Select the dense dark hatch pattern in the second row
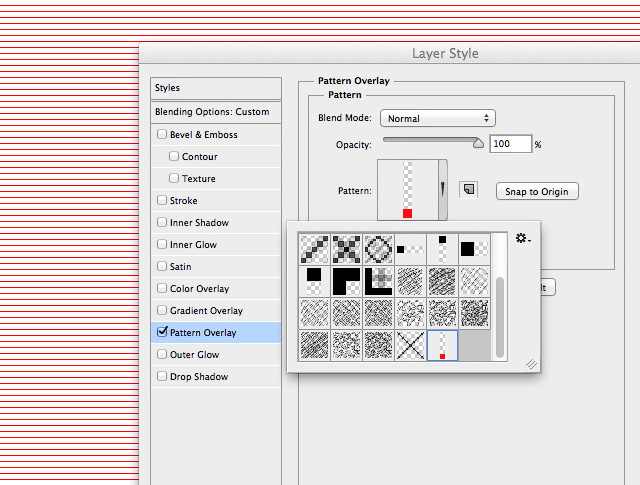 [442, 281]
